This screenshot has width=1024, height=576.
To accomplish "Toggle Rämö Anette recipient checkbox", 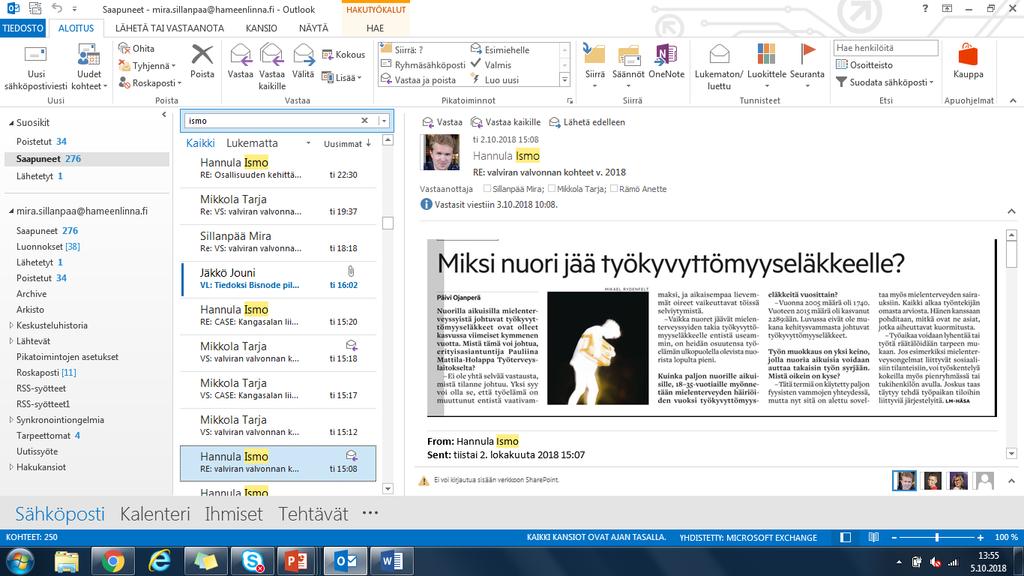I will coord(613,188).
